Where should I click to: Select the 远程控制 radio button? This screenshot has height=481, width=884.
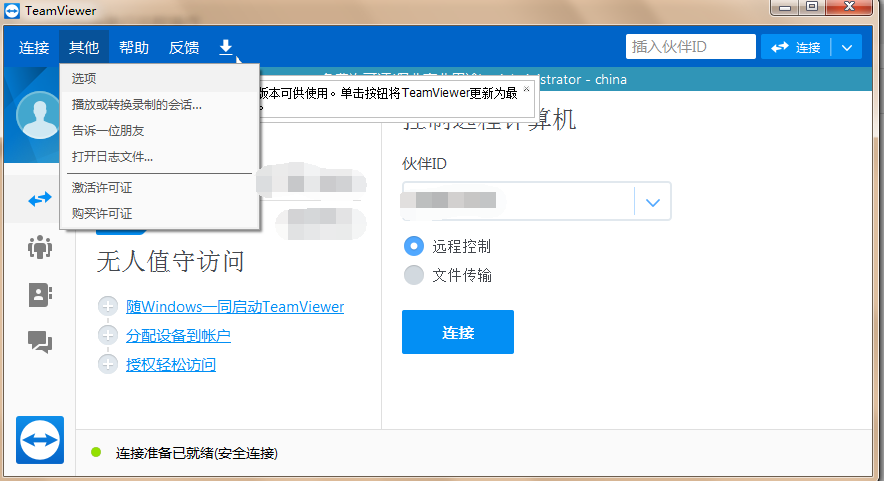pos(414,246)
